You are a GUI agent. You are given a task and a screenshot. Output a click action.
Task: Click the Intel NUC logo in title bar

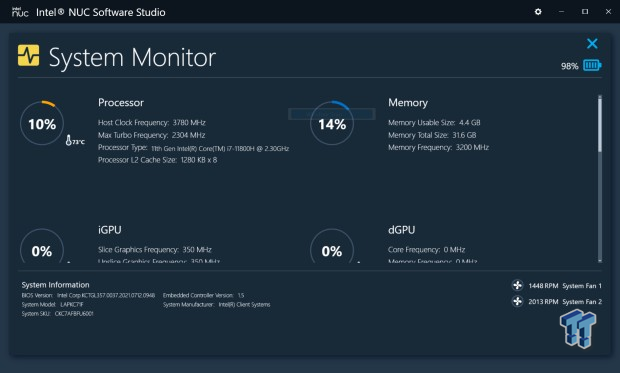point(20,12)
